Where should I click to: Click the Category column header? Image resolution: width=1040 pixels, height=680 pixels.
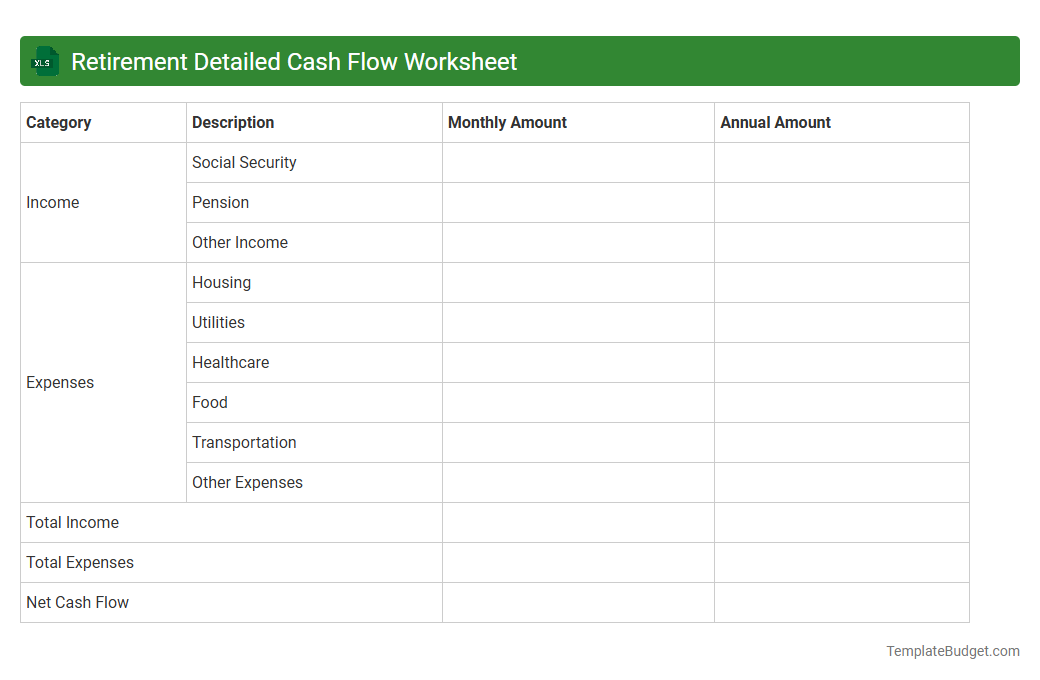(x=59, y=122)
